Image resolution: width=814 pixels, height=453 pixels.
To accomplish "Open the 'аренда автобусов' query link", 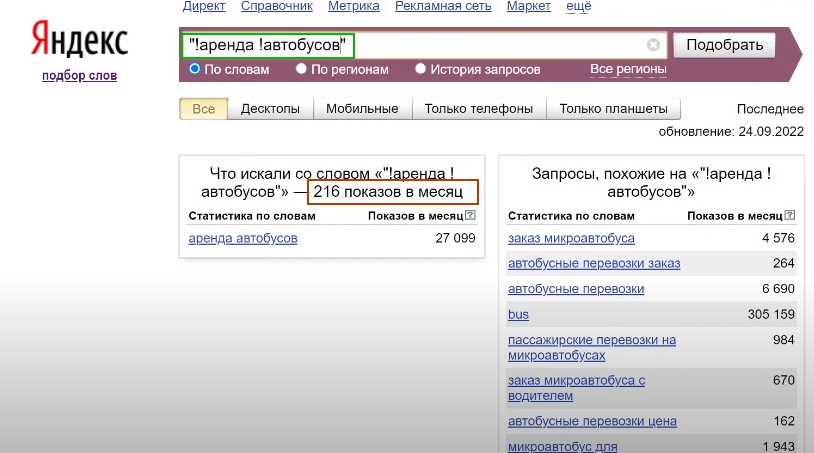I will [243, 238].
